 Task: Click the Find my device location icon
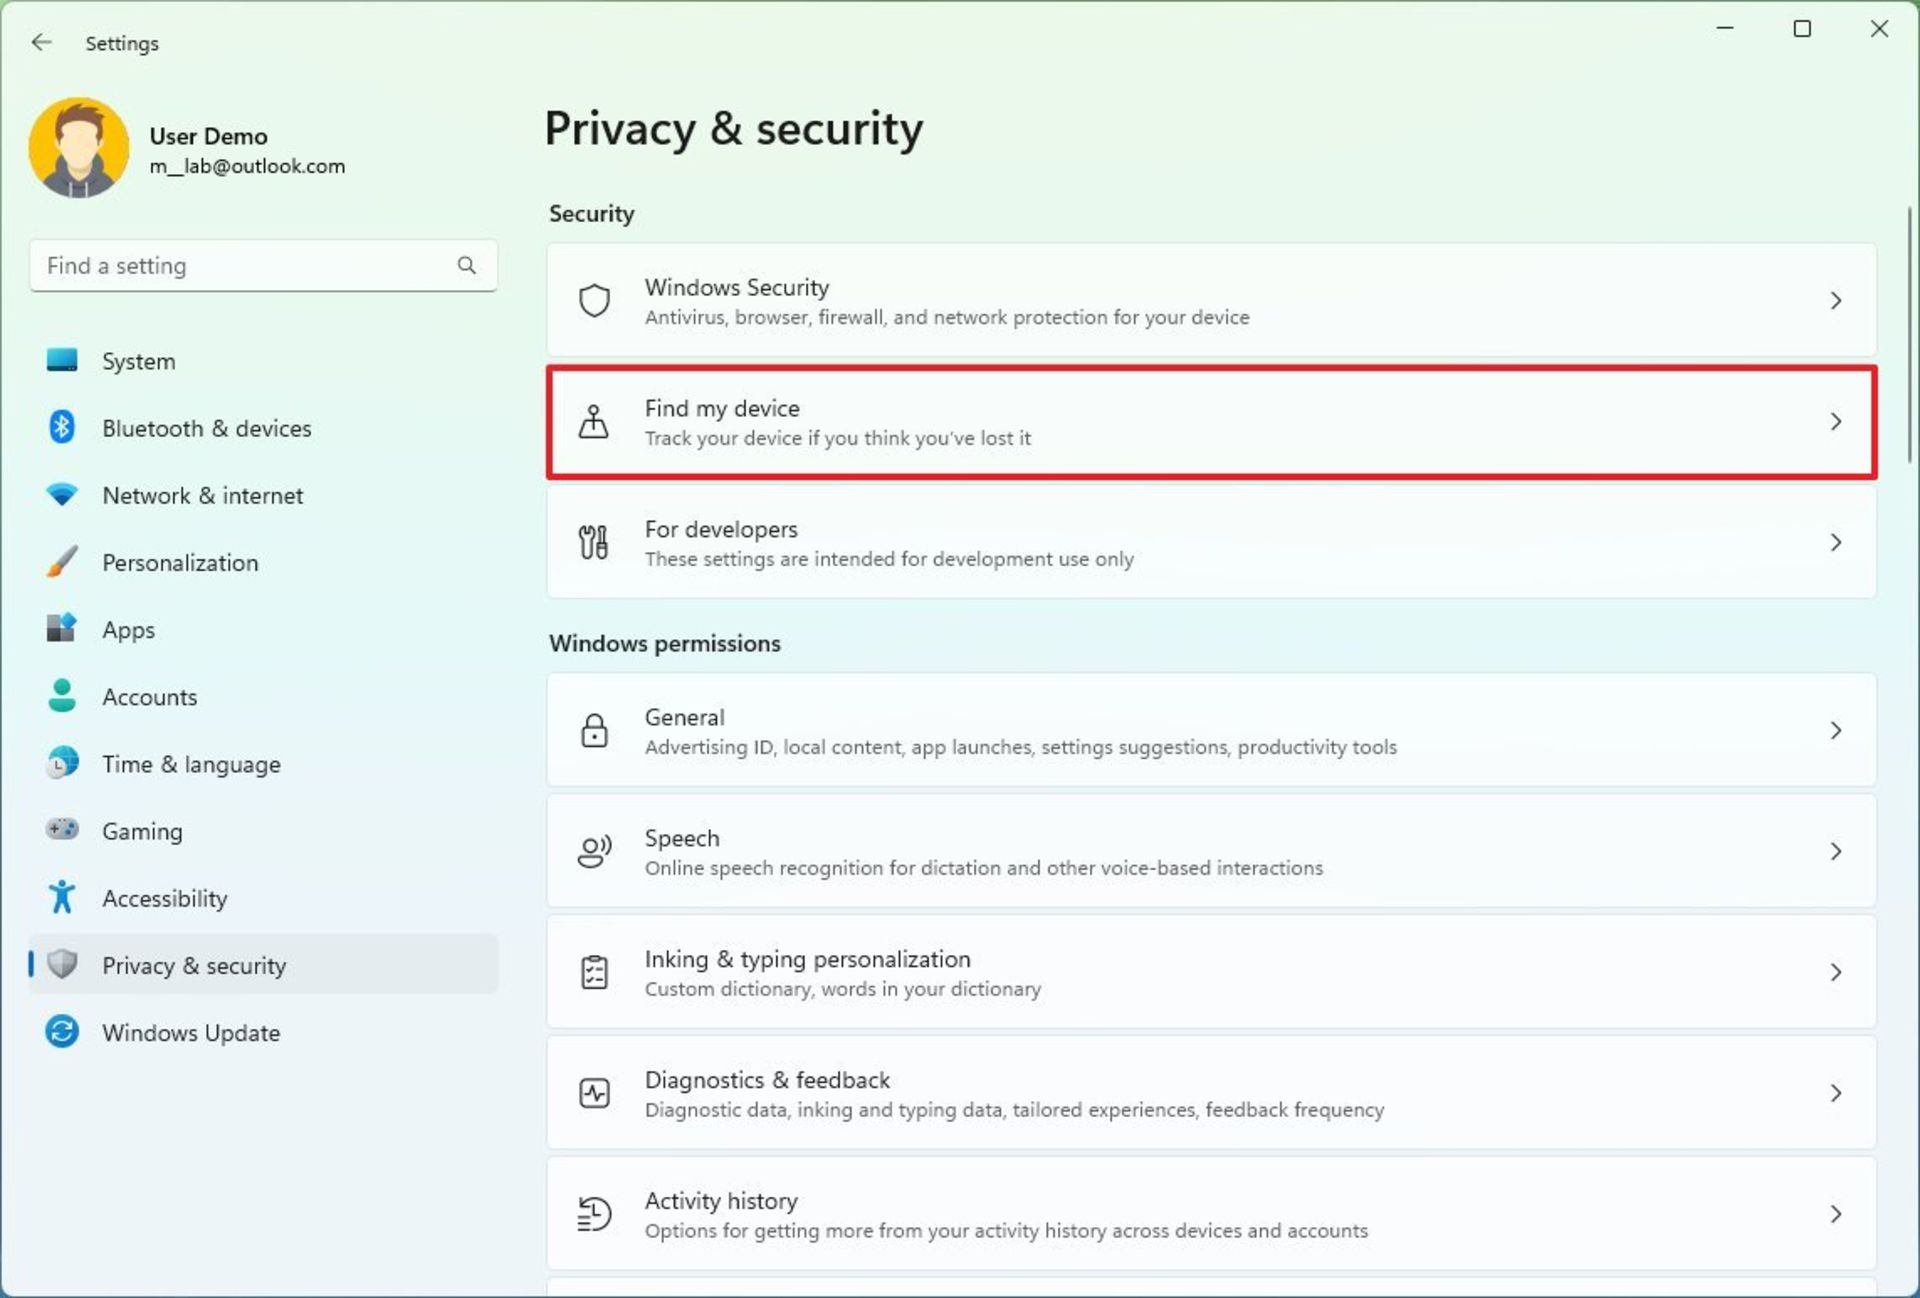click(x=594, y=422)
